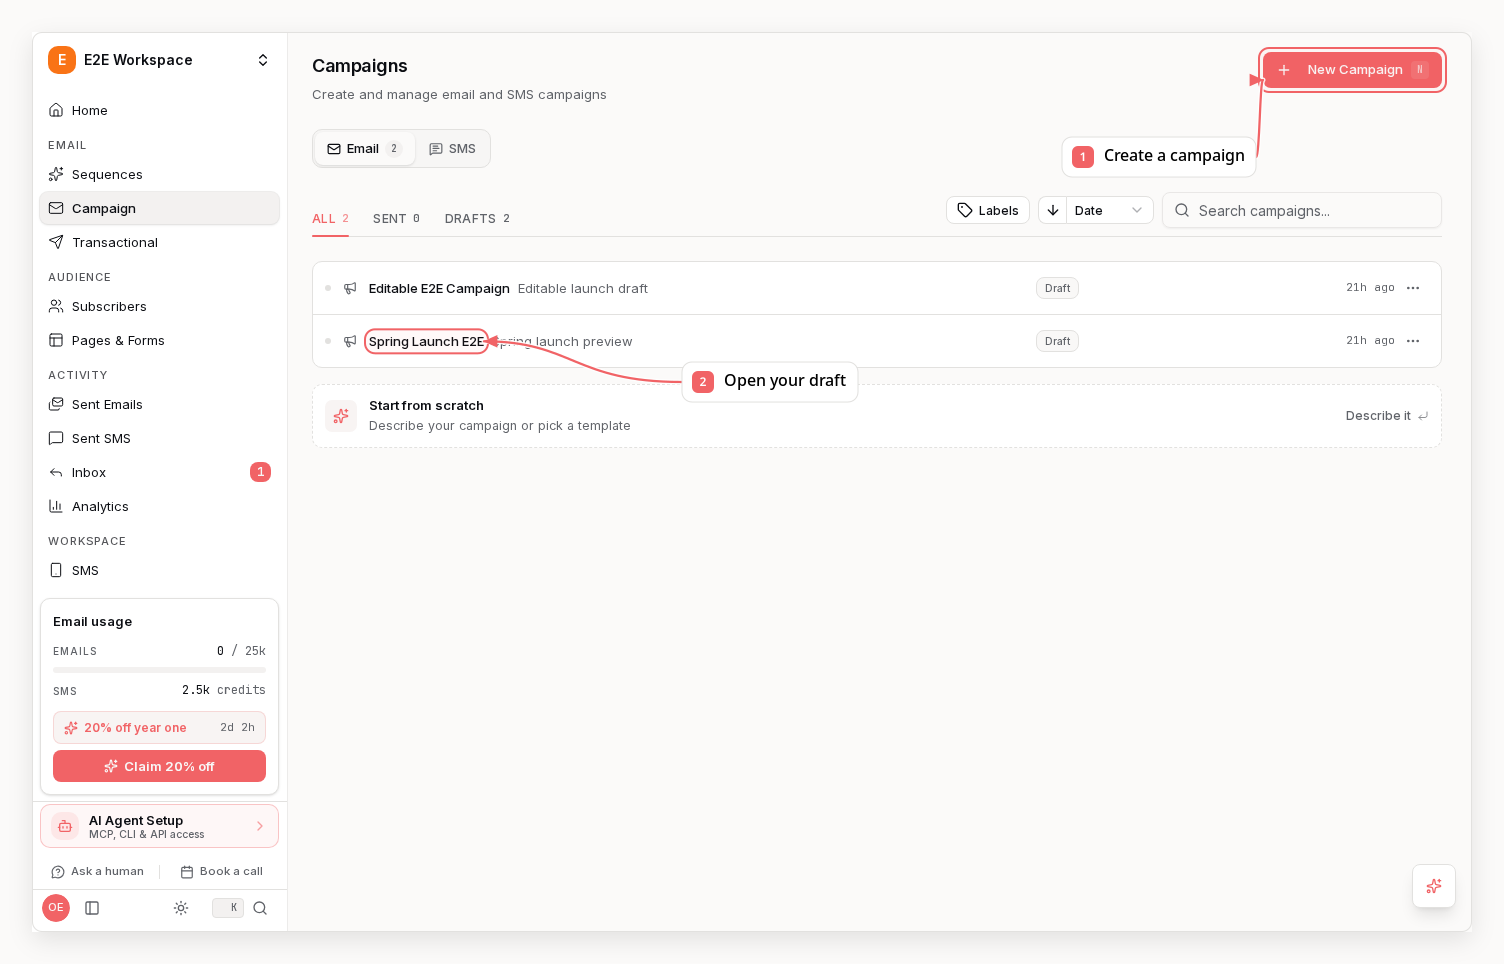The width and height of the screenshot is (1504, 964).
Task: Click the Inbox unread badge showing 1
Action: click(x=260, y=472)
